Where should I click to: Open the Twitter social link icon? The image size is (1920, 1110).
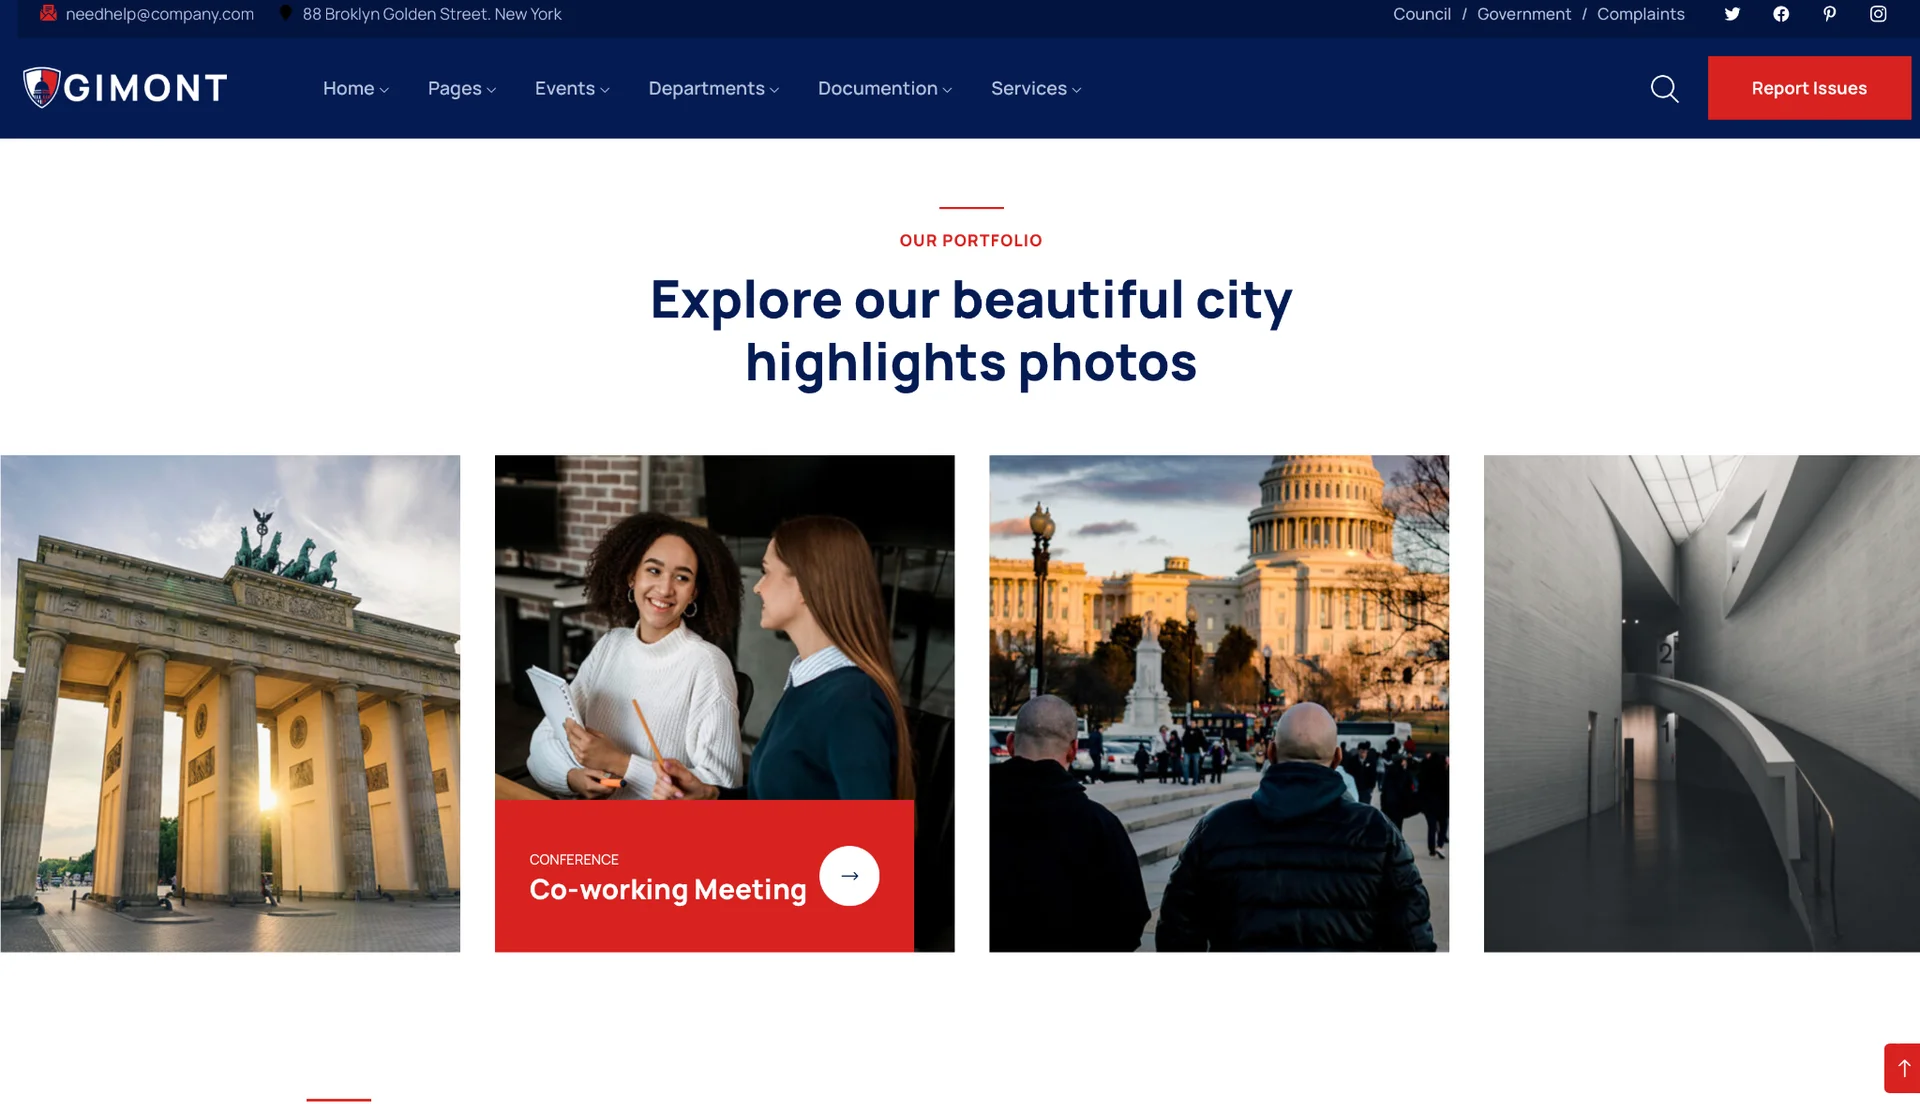point(1732,14)
